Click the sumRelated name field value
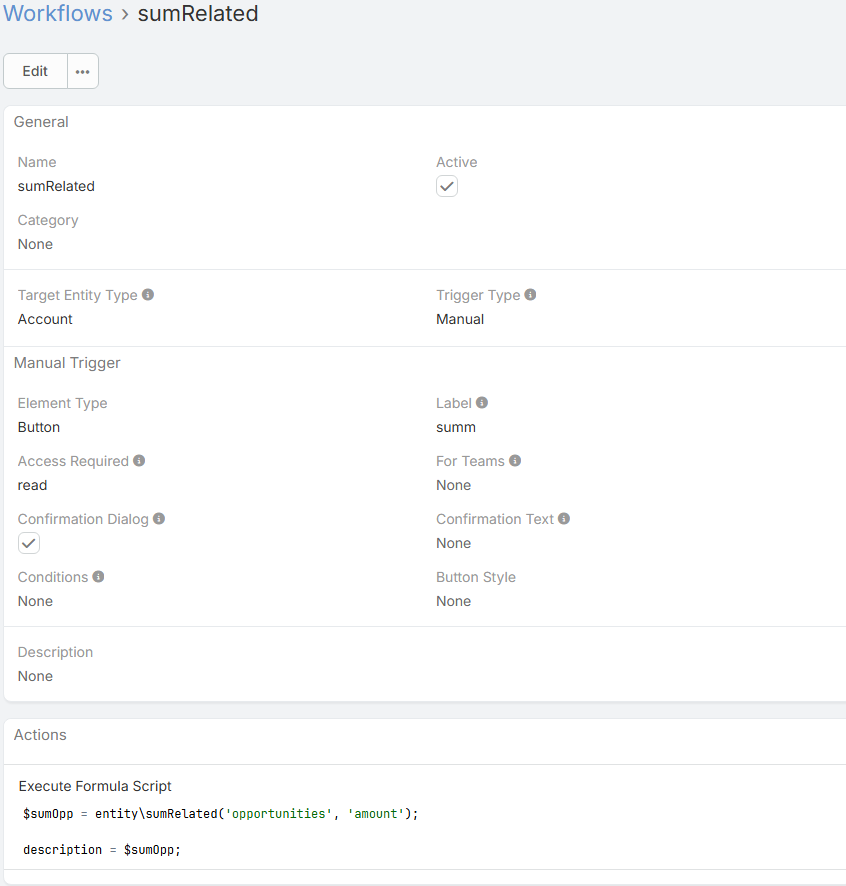Image resolution: width=846 pixels, height=886 pixels. tap(56, 186)
